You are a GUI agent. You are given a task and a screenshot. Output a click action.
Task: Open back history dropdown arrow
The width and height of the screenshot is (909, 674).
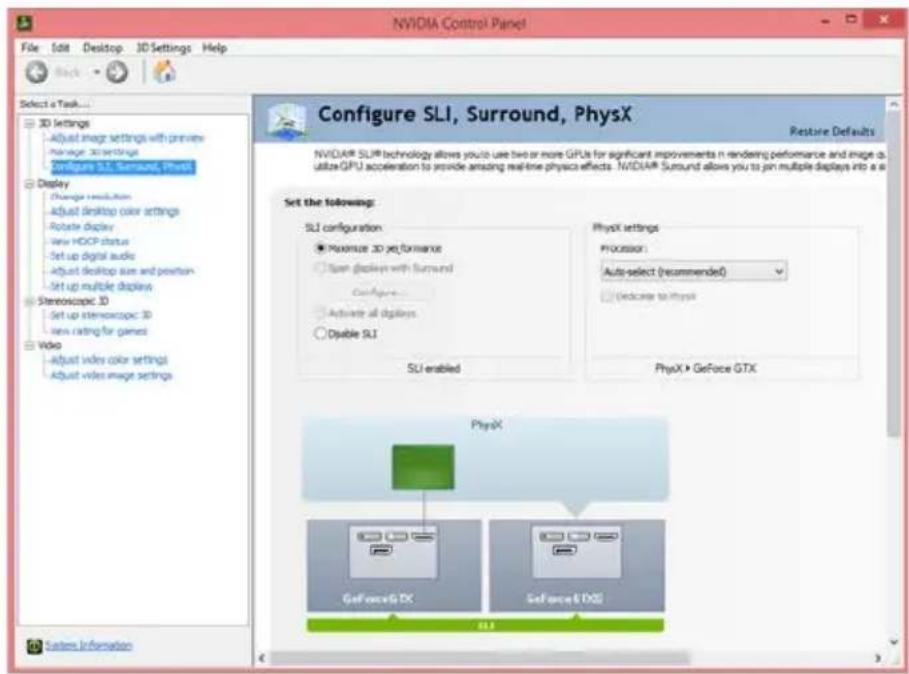[x=97, y=72]
